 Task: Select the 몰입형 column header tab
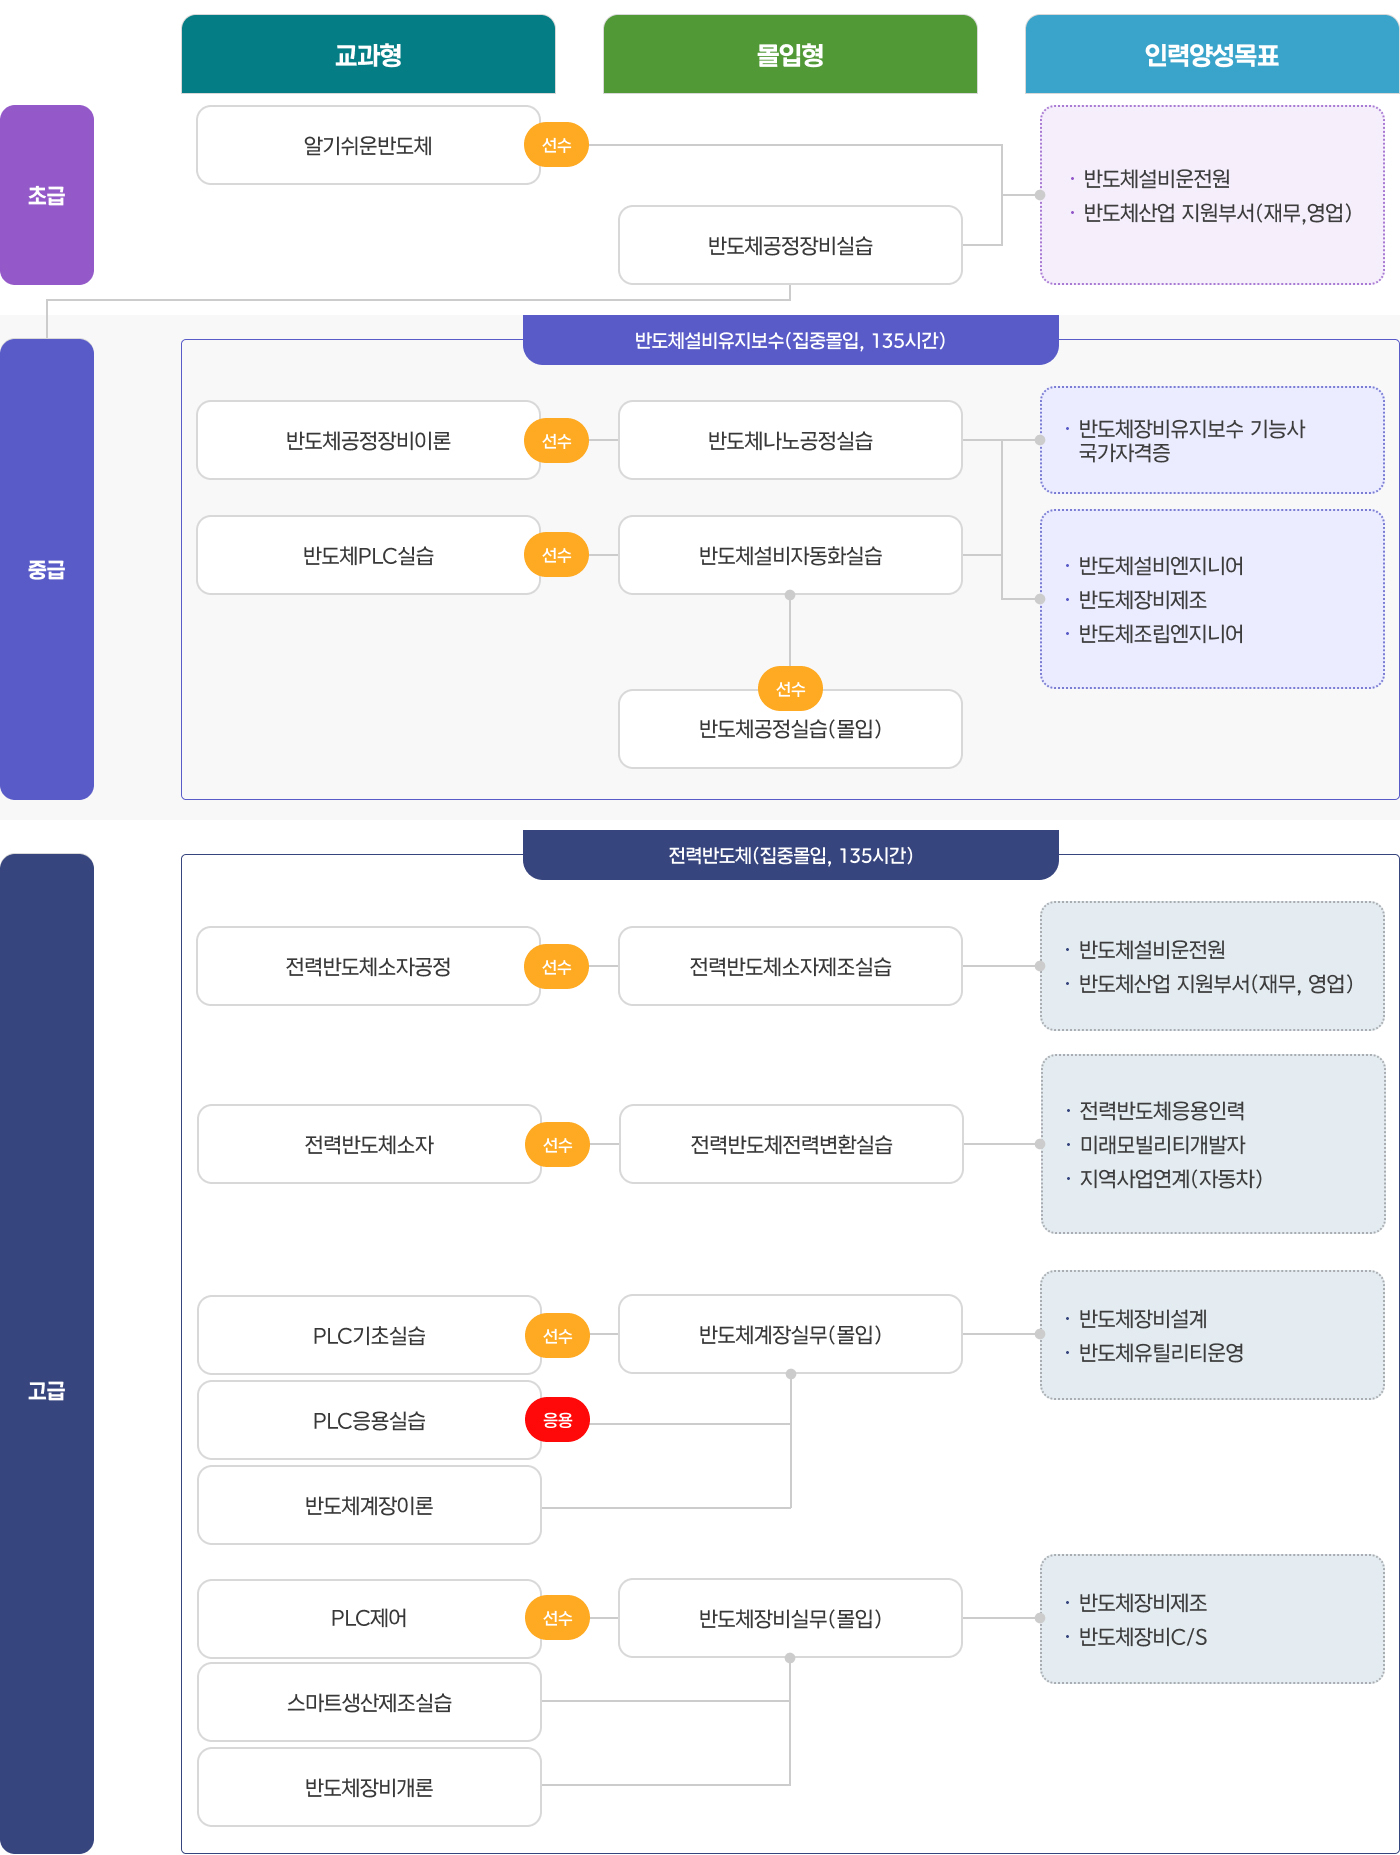790,54
